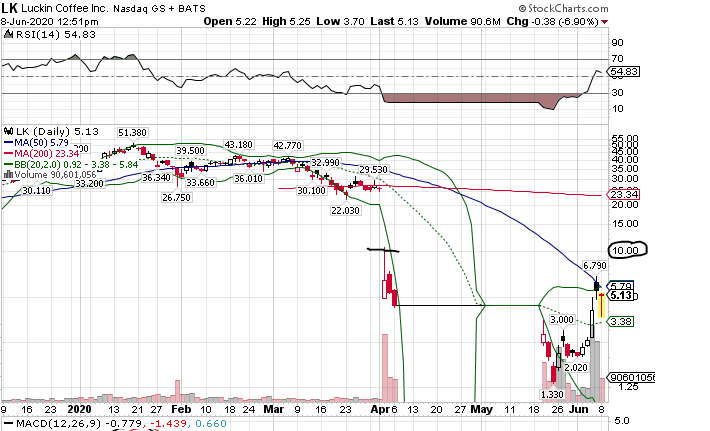
Task: Click the 30.110 price label
Action: pyautogui.click(x=37, y=191)
